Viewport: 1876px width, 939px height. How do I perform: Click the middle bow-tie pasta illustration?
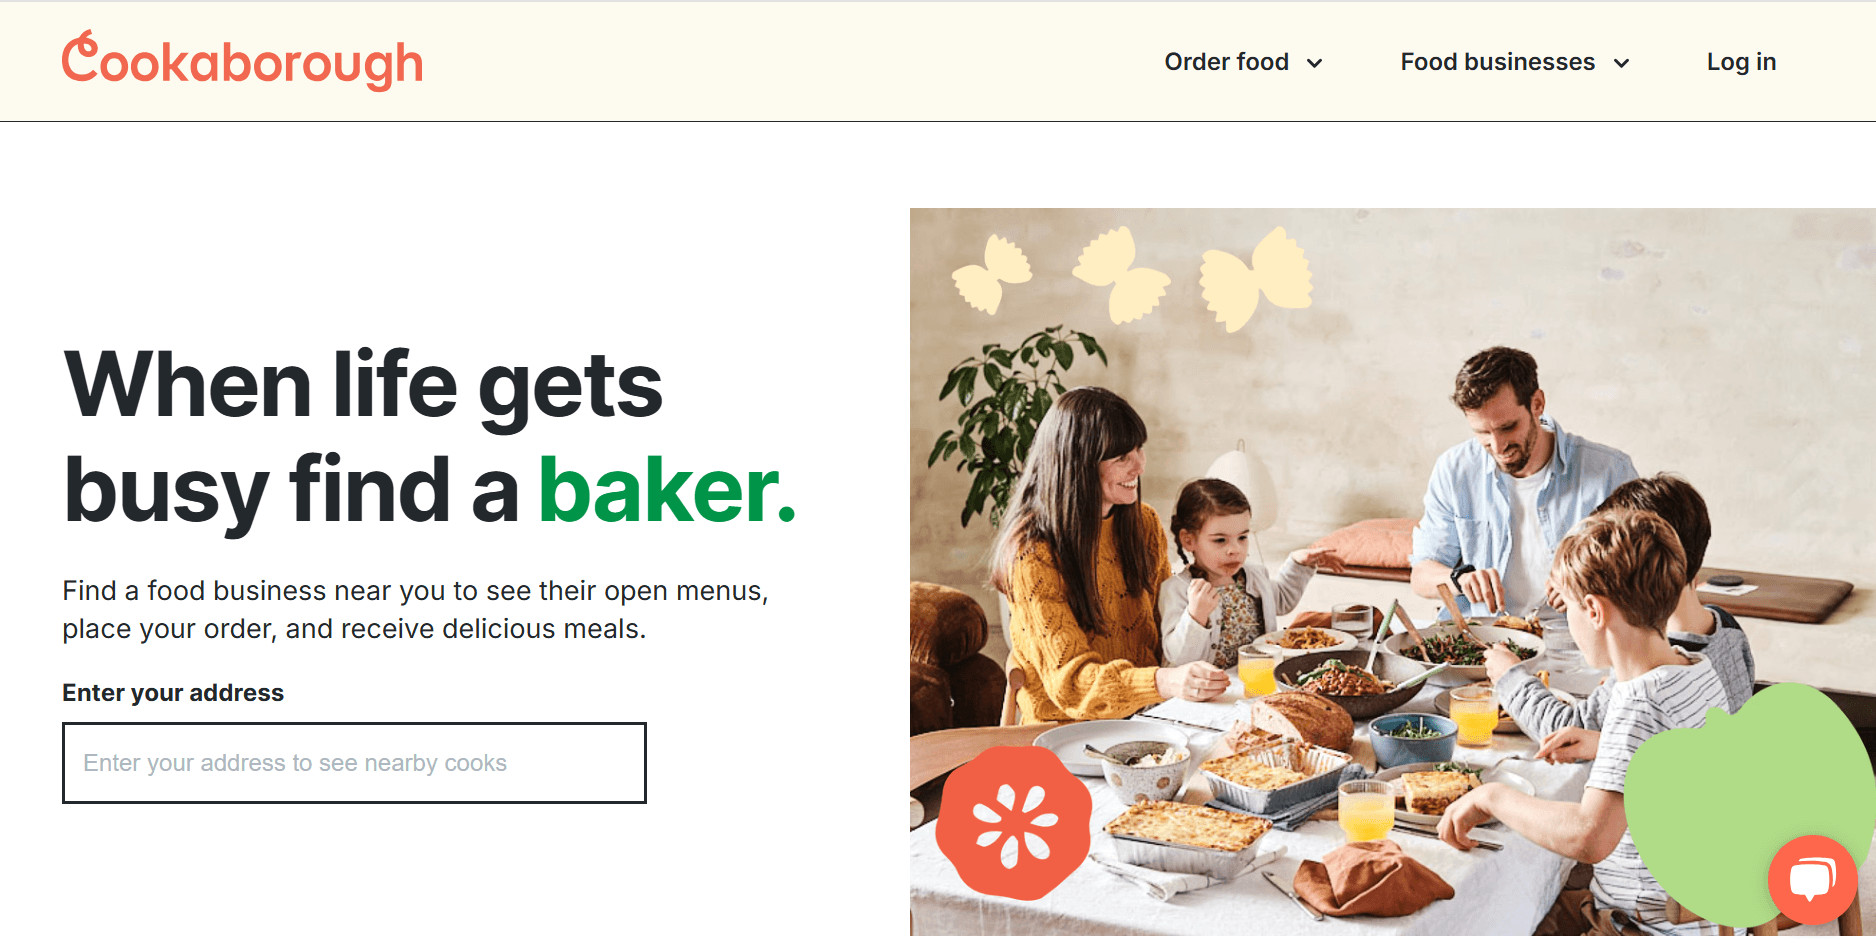[1120, 274]
